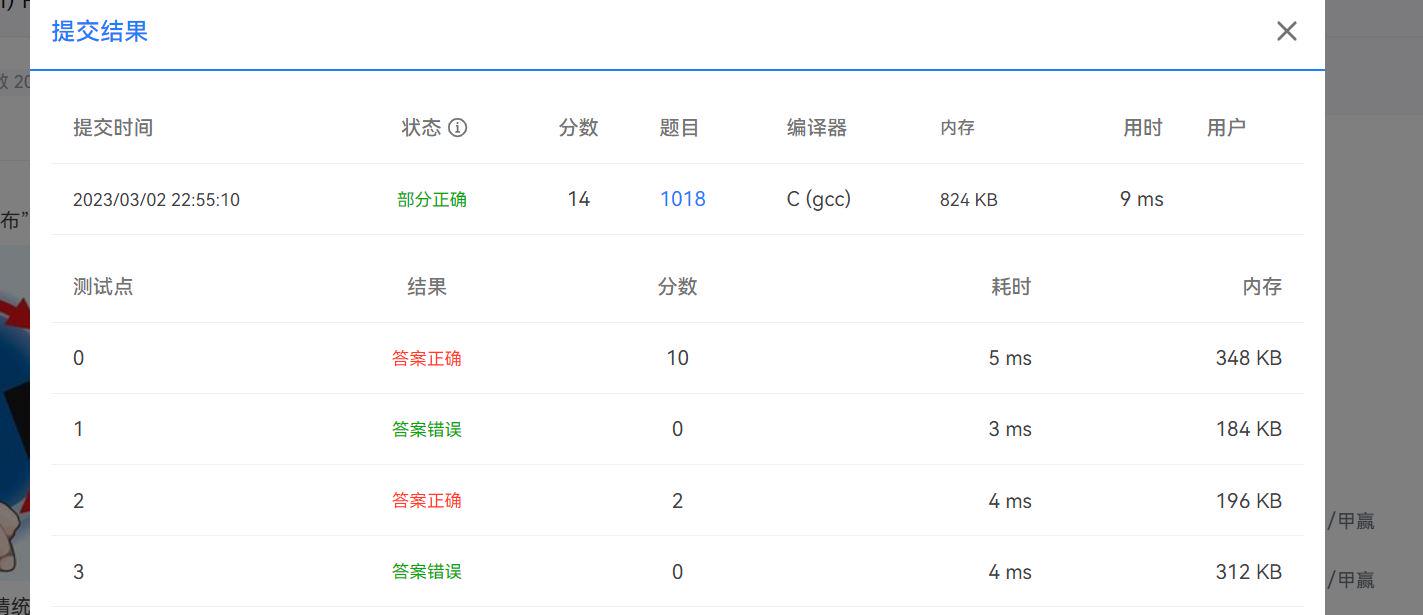Select test point 2 row
The width and height of the screenshot is (1423, 615).
[x=79, y=500]
